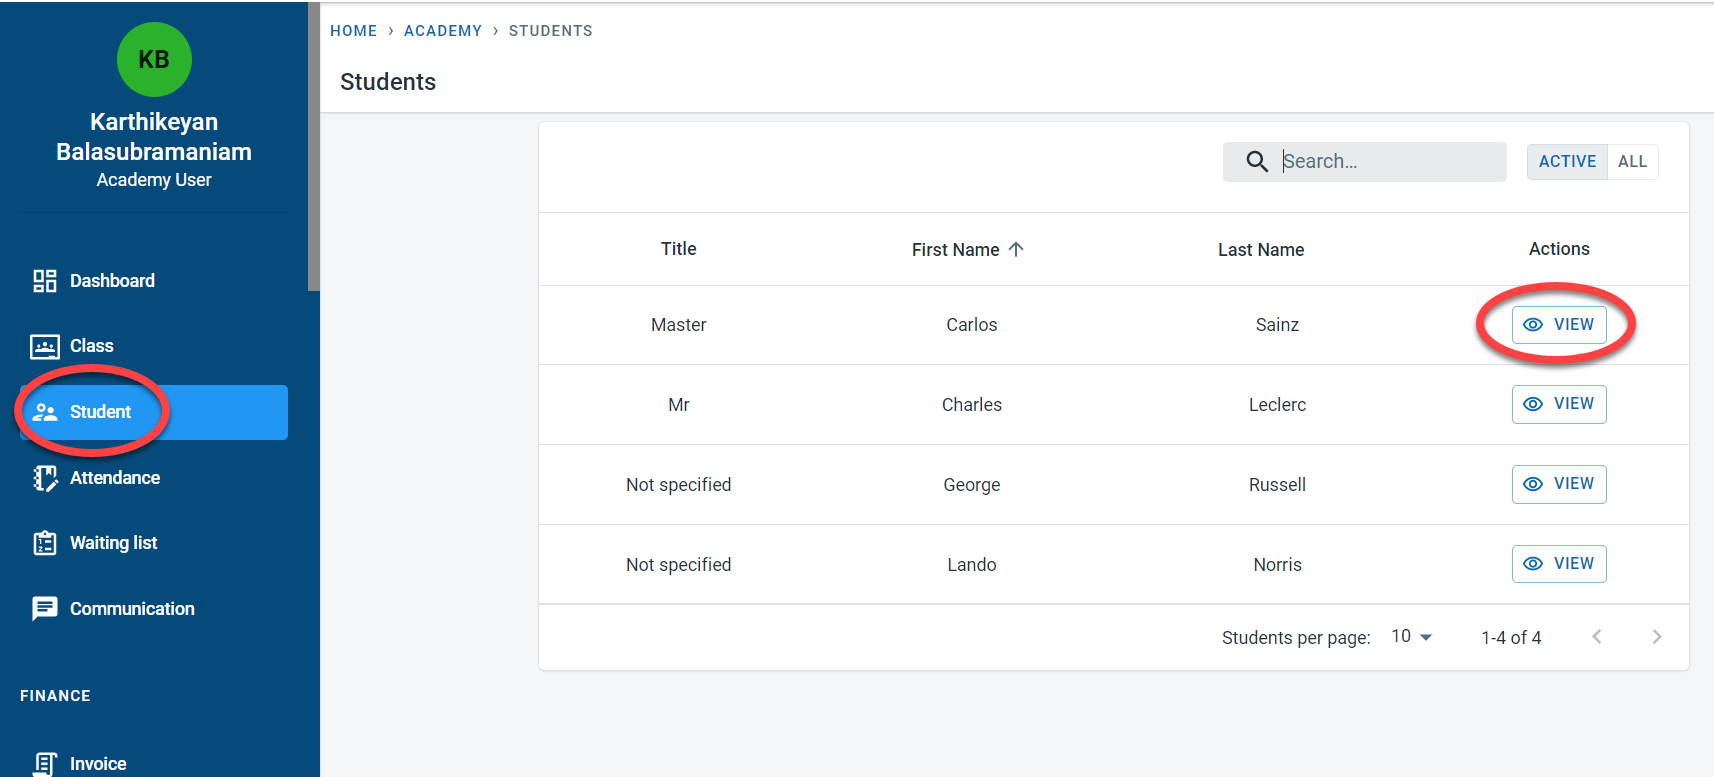1714x777 pixels.
Task: Open Students per page dropdown
Action: point(1411,637)
